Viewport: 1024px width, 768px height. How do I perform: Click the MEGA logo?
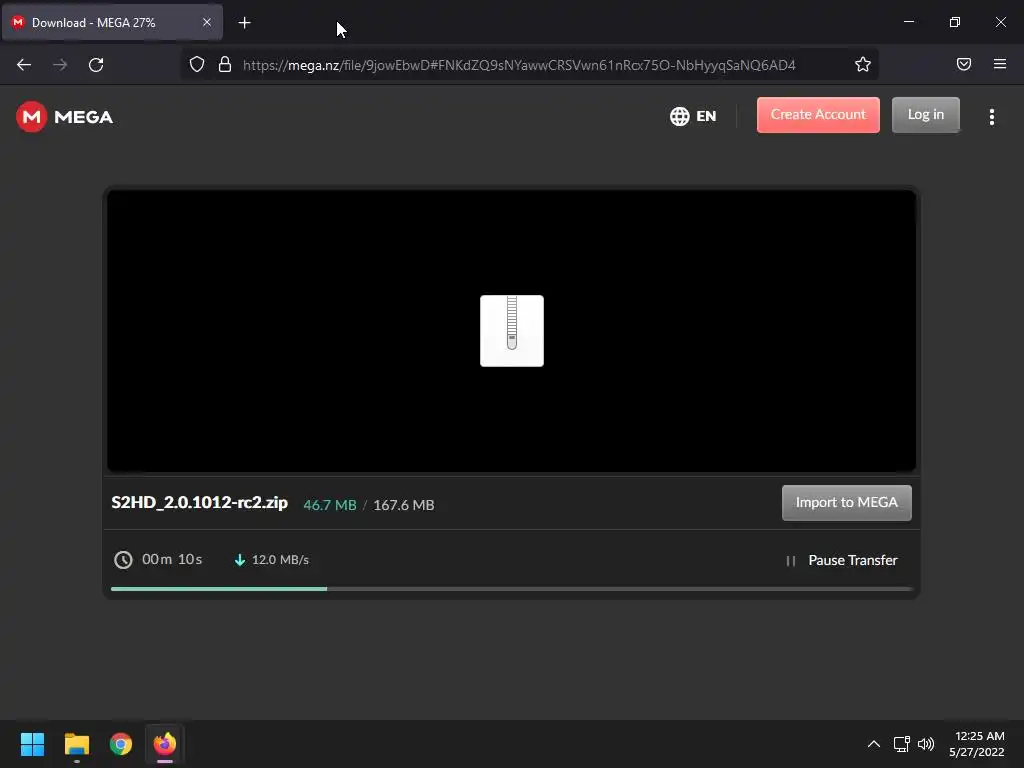(65, 117)
